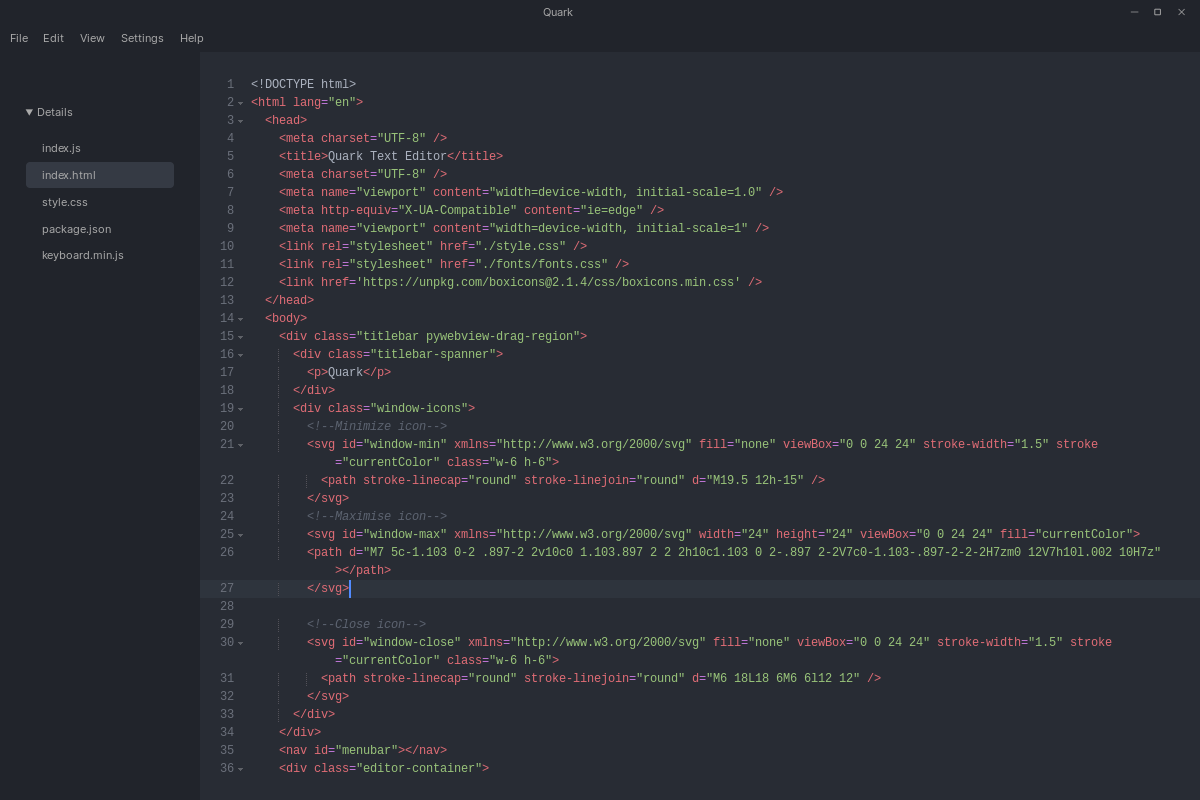Fold the window-icons div on line 19
The width and height of the screenshot is (1200, 800).
[240, 407]
